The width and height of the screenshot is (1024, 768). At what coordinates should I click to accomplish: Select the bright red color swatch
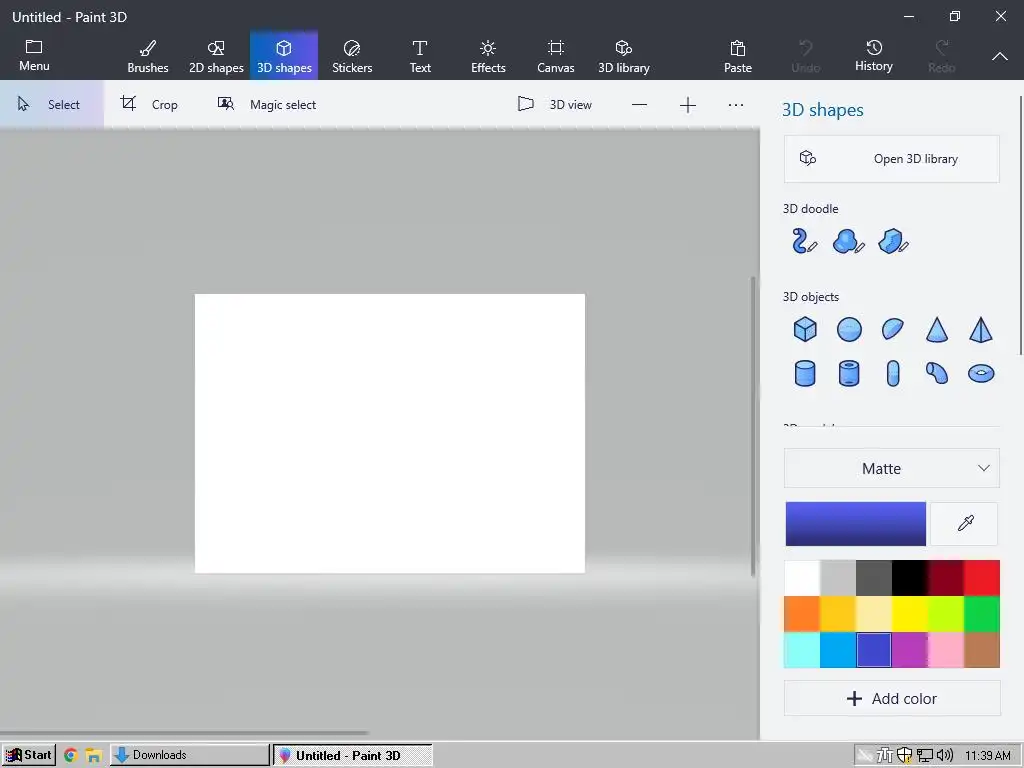982,578
